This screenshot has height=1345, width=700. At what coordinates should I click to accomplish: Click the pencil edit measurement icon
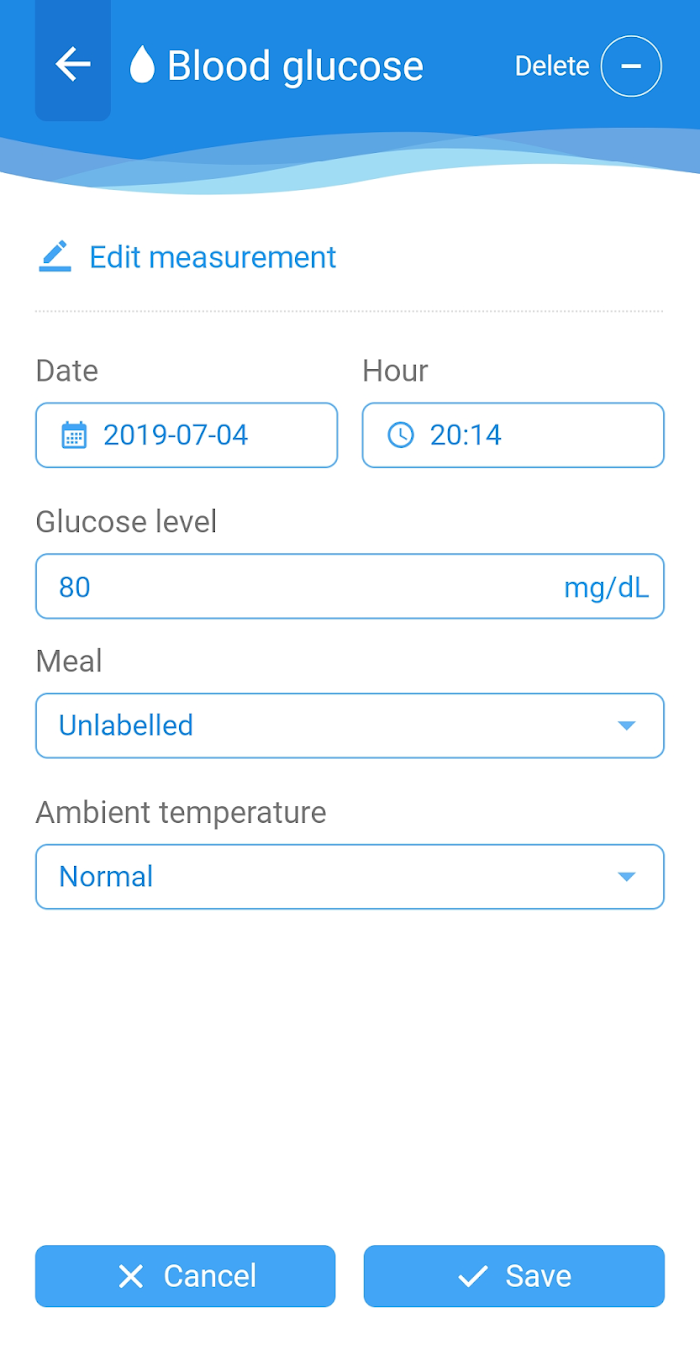click(56, 257)
